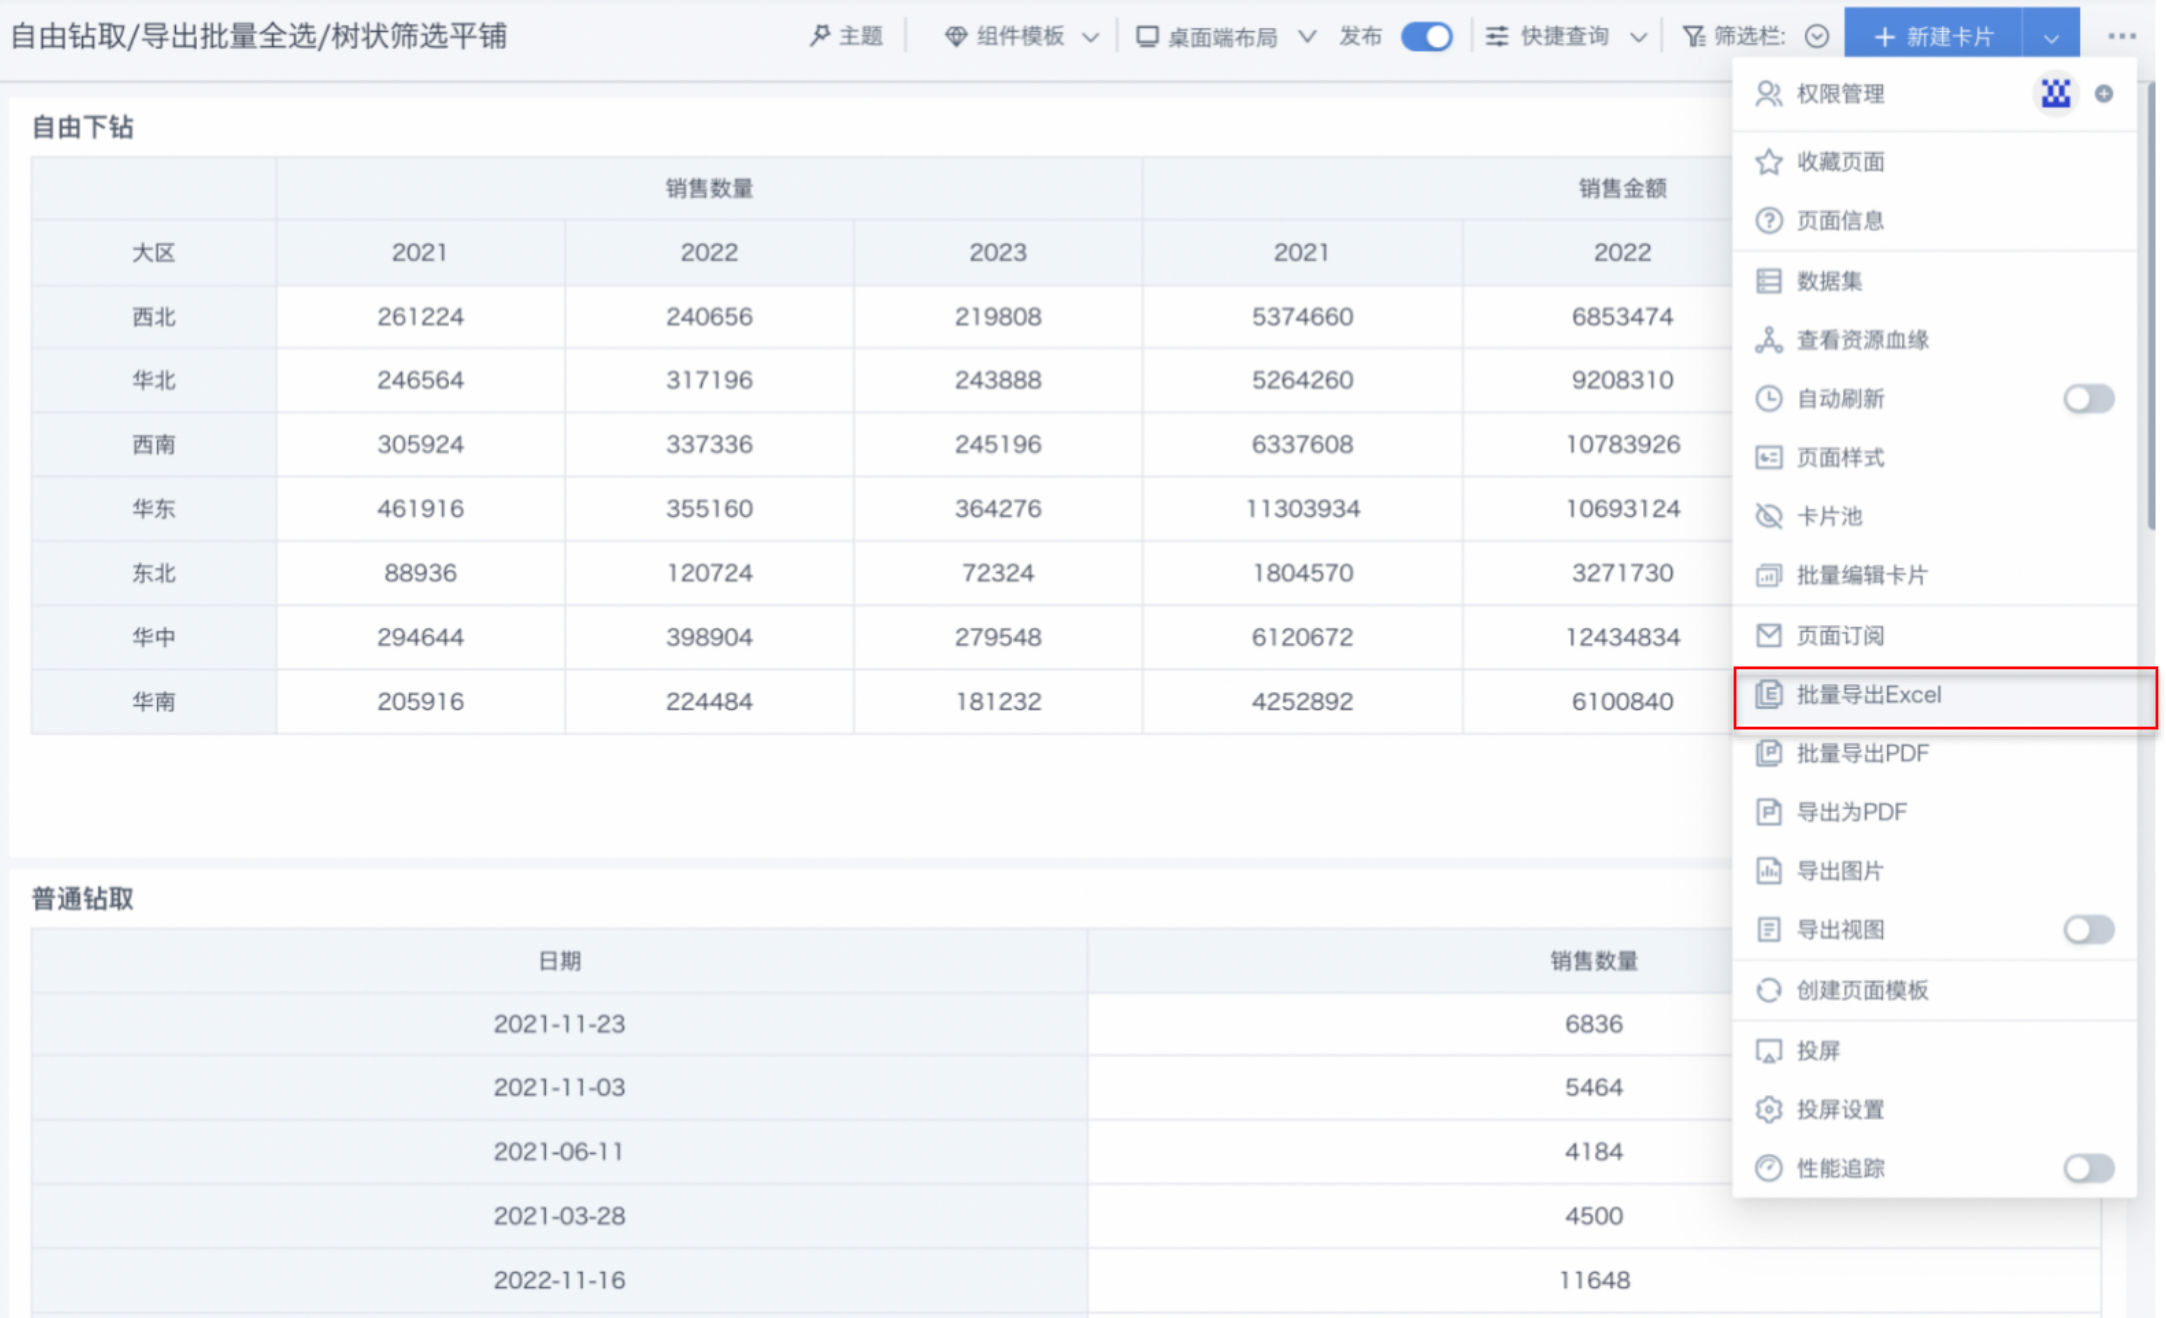The height and width of the screenshot is (1318, 2166).
Task: Click the filter bar funnel icon
Action: click(1693, 37)
